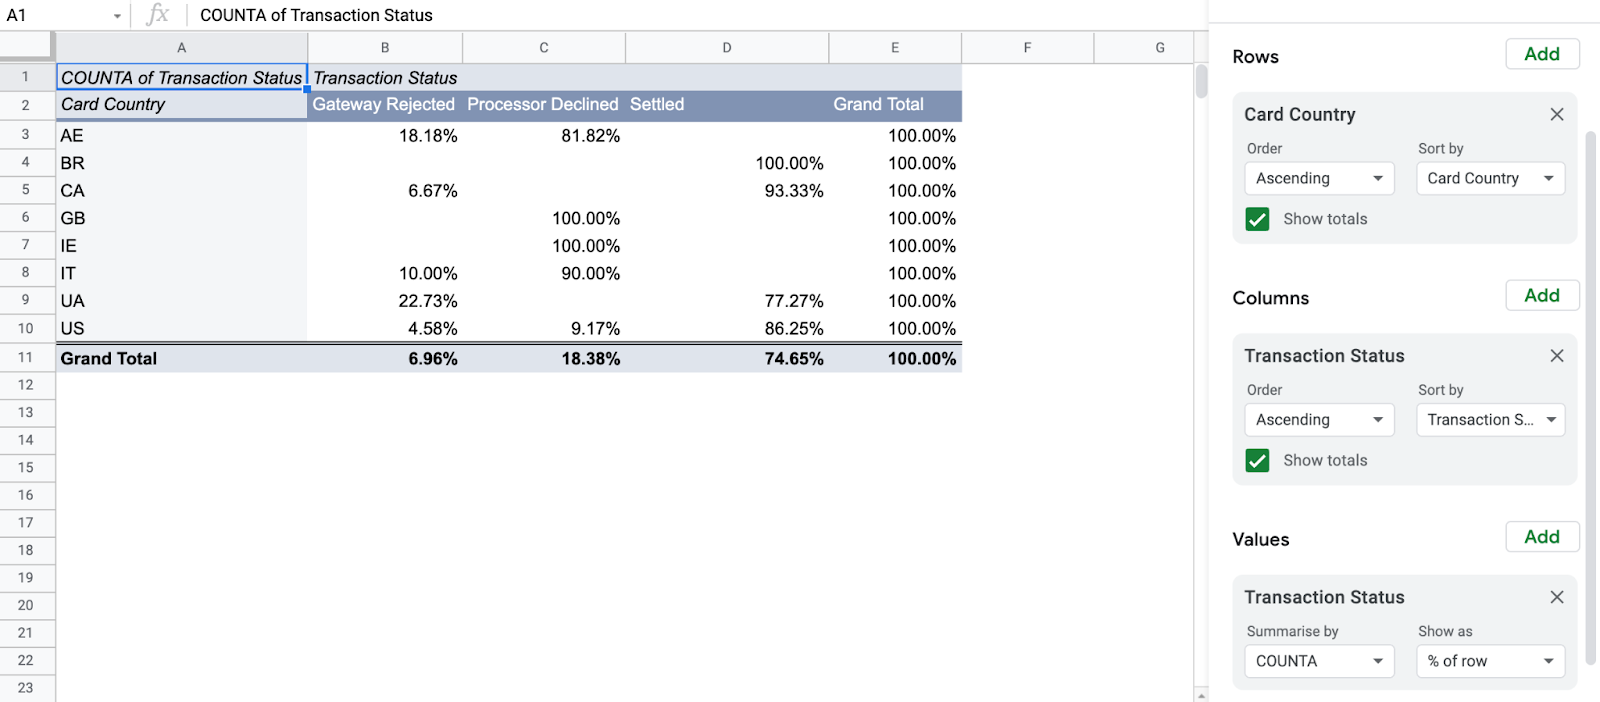Click the 74.65% grand total cell
This screenshot has width=1600, height=702.
pyautogui.click(x=727, y=358)
